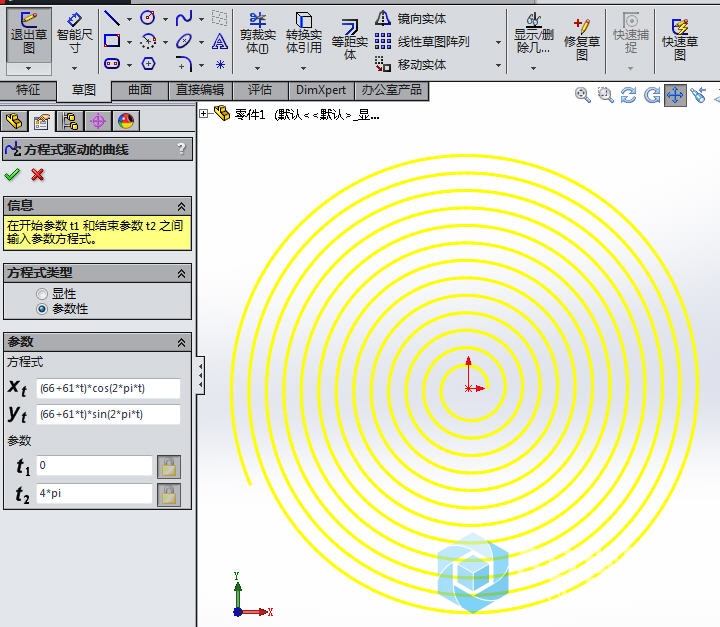Click the Exit Sketch (退出草图) button
720x627 pixels.
click(28, 35)
